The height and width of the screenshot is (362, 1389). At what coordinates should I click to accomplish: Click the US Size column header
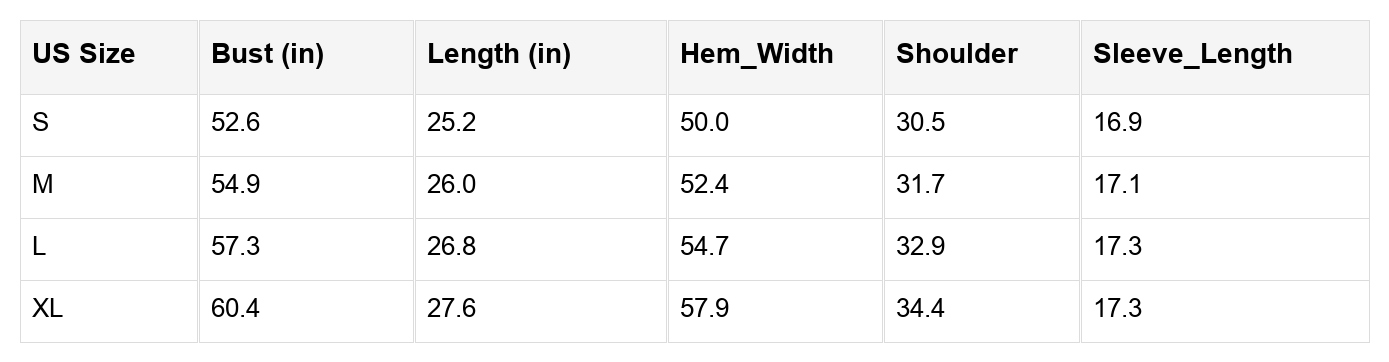(109, 57)
